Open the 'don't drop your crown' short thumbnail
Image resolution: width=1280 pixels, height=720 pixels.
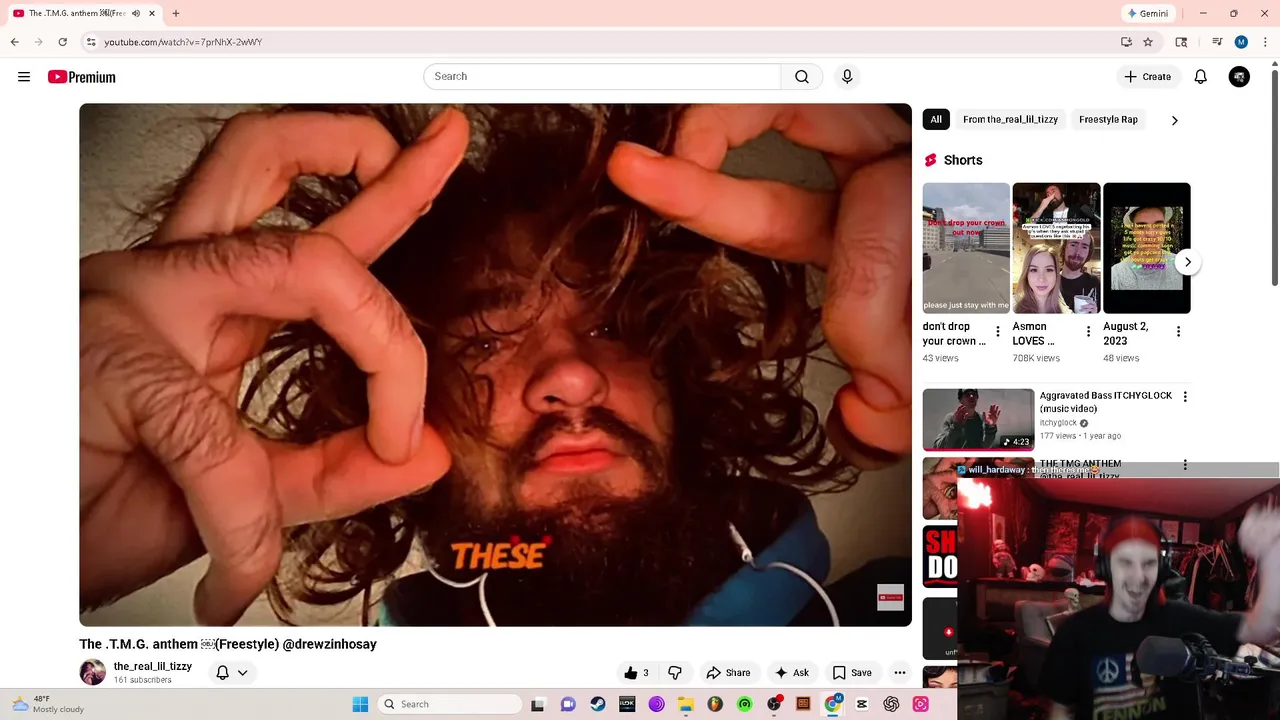[966, 248]
